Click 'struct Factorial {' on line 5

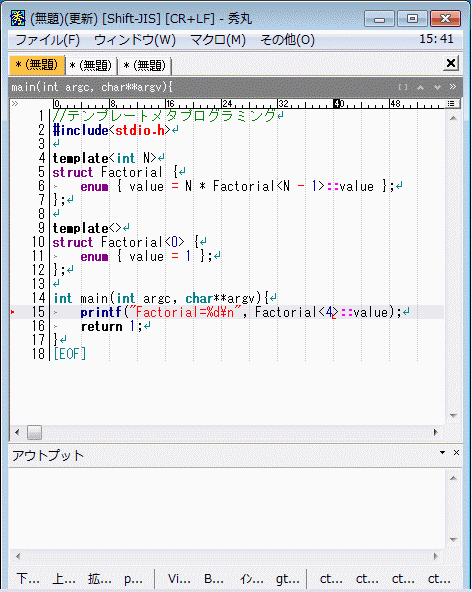115,172
